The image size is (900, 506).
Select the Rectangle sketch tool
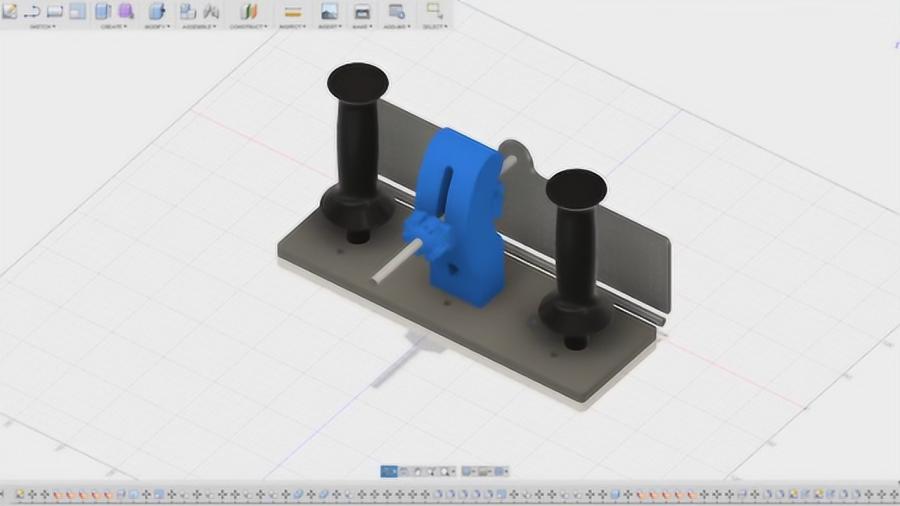(55, 11)
